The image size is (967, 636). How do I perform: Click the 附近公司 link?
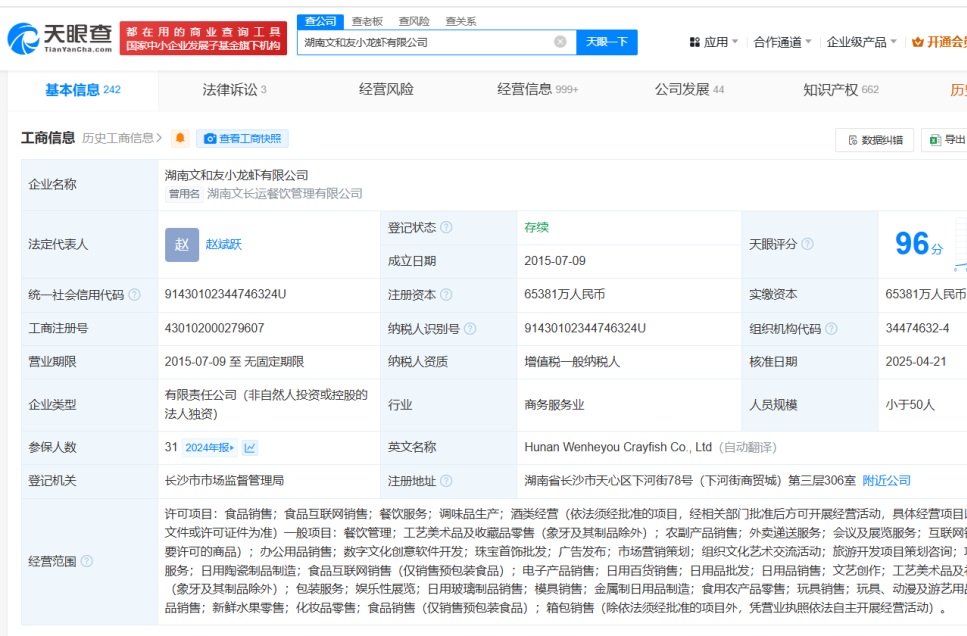click(886, 481)
